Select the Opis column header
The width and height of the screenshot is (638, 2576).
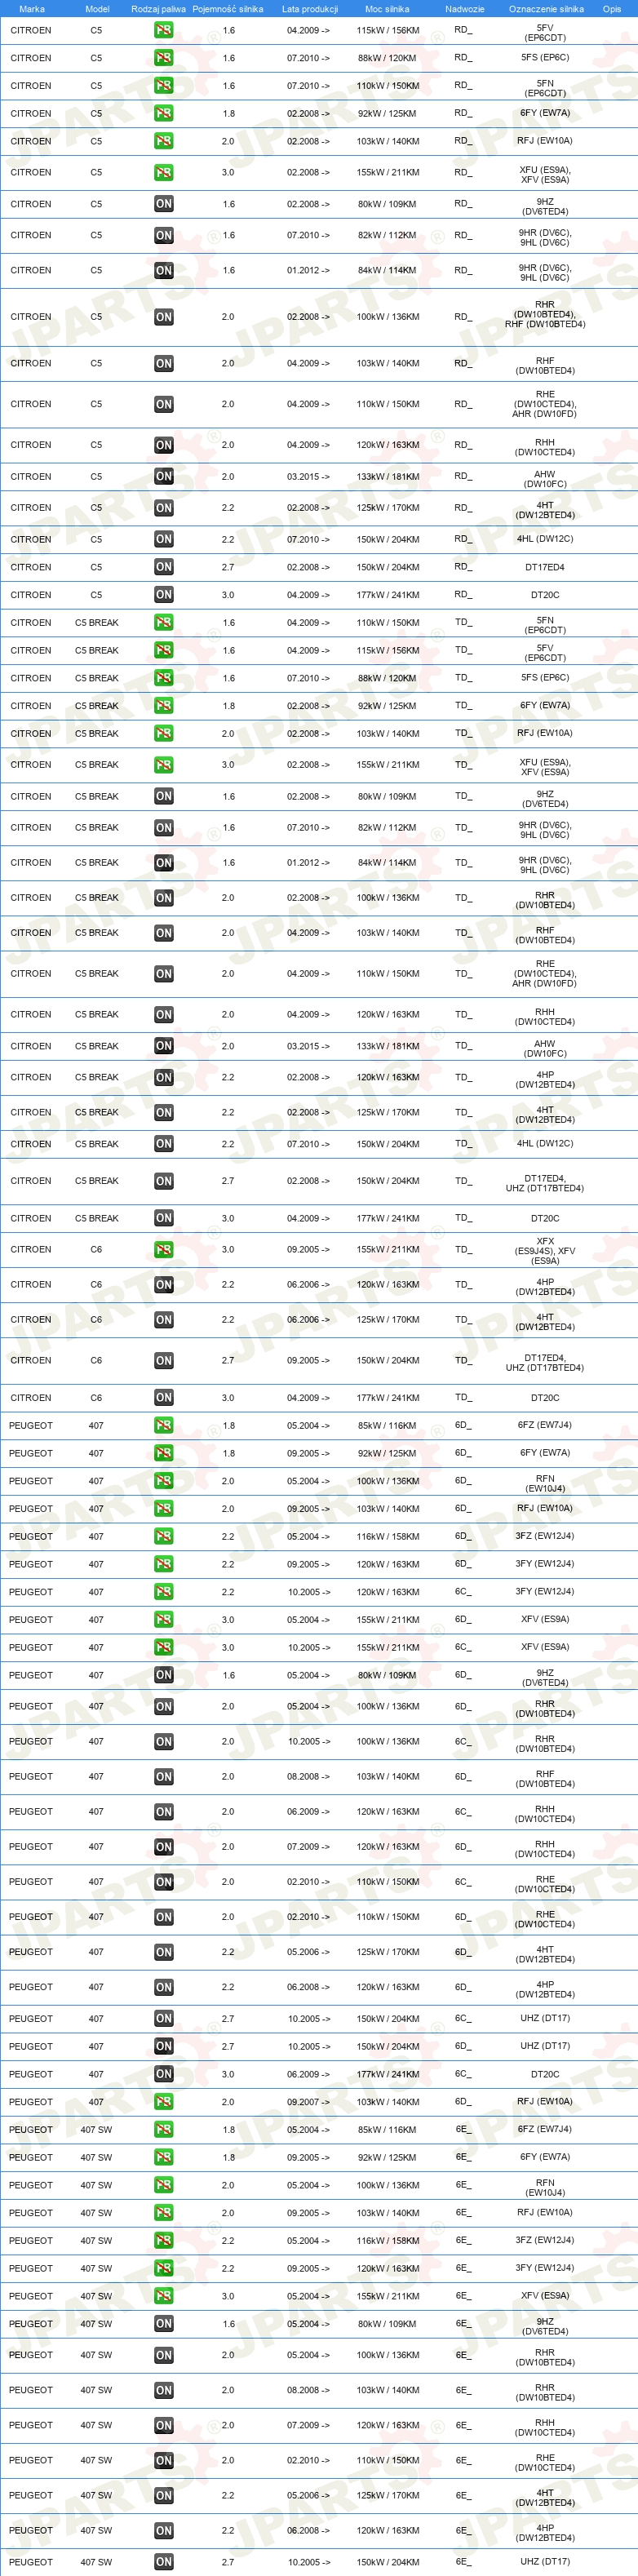[x=612, y=9]
